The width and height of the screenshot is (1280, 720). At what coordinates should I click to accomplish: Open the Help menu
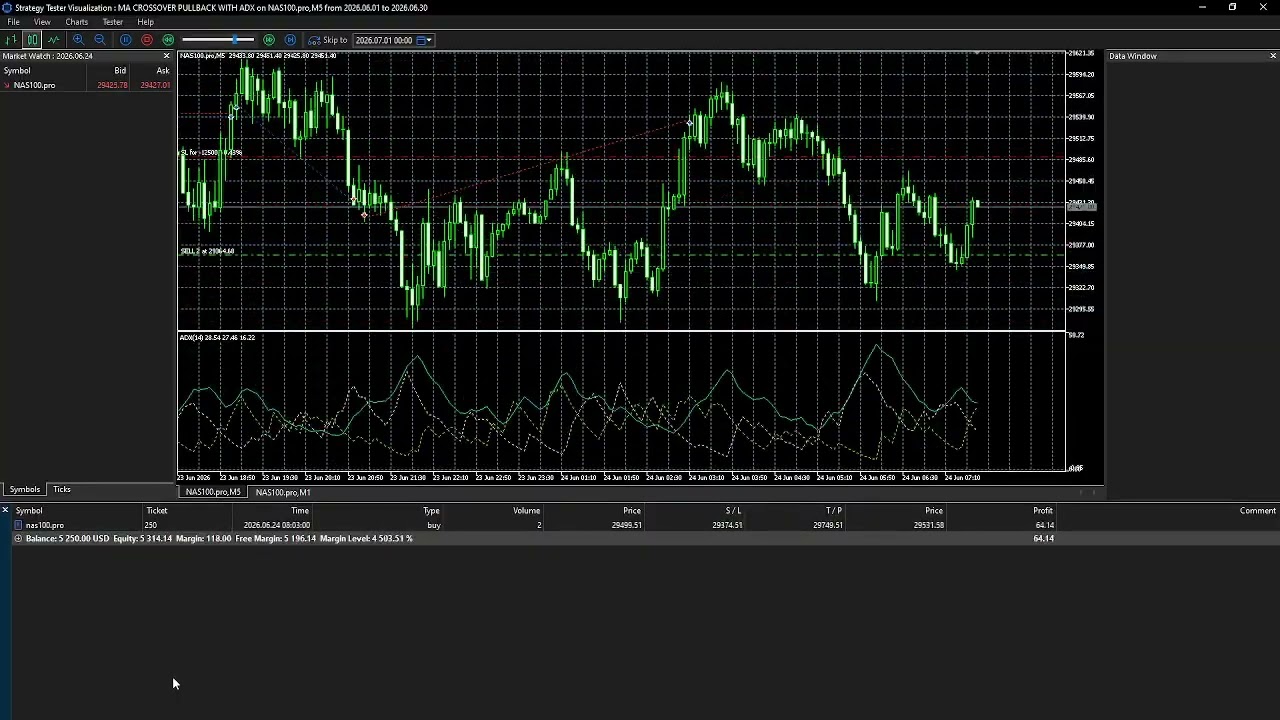click(x=145, y=22)
